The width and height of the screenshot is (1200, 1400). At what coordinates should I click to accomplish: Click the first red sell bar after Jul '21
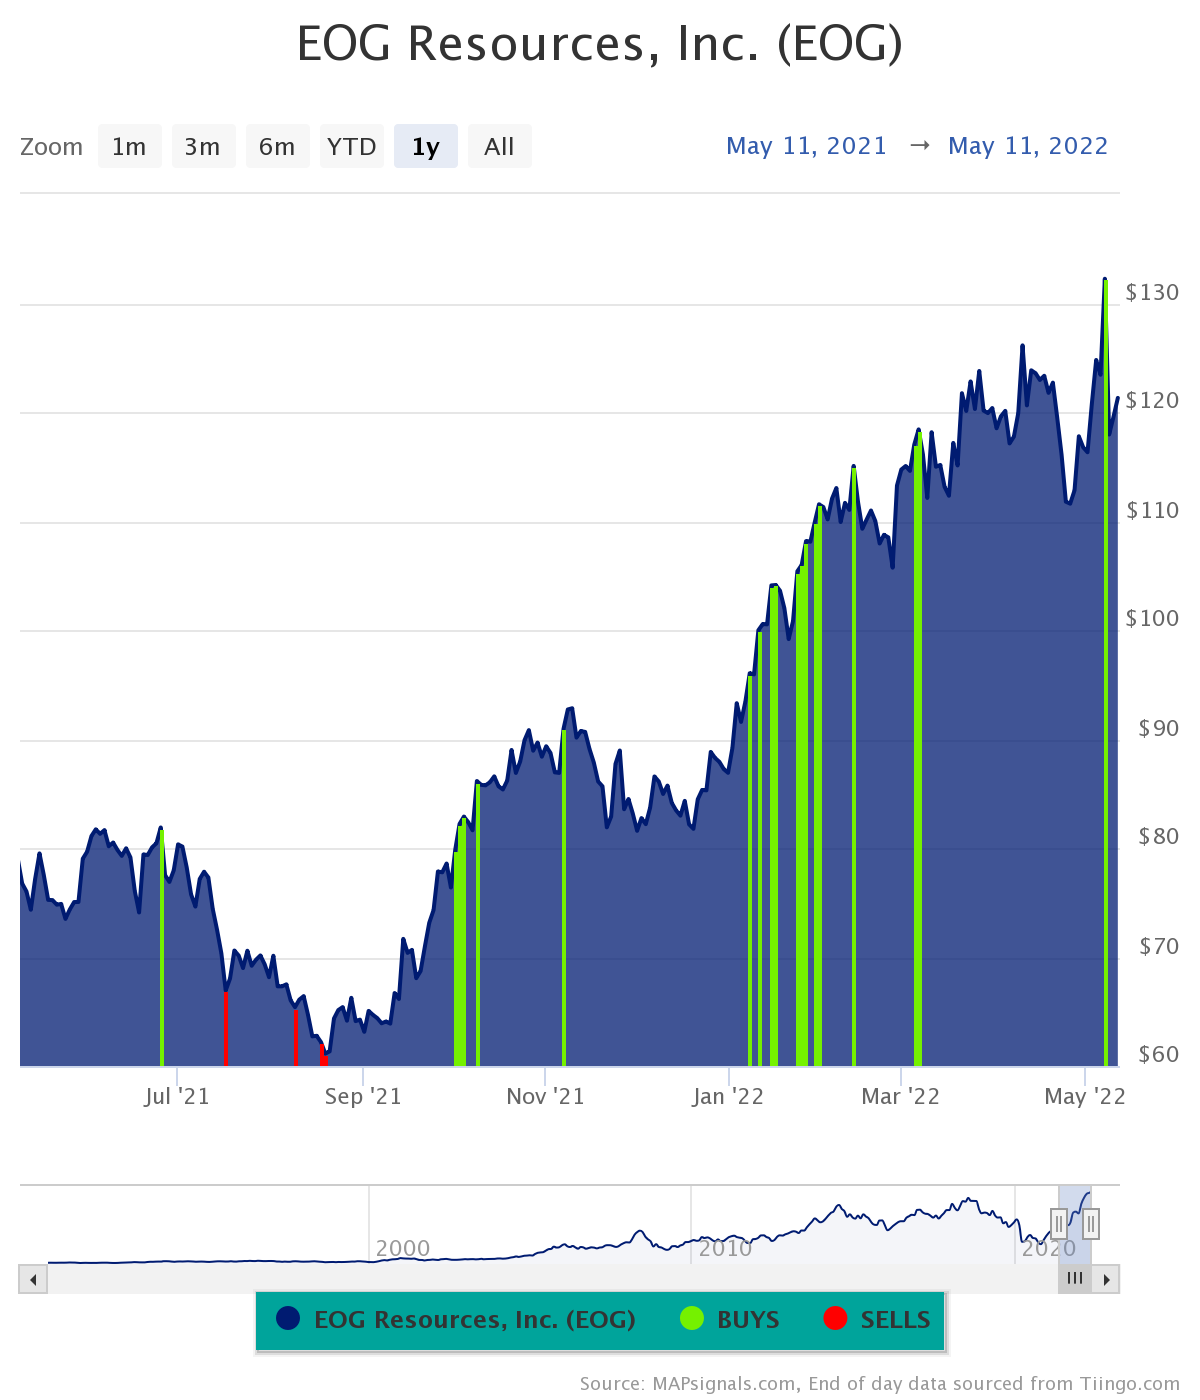coord(226,1028)
